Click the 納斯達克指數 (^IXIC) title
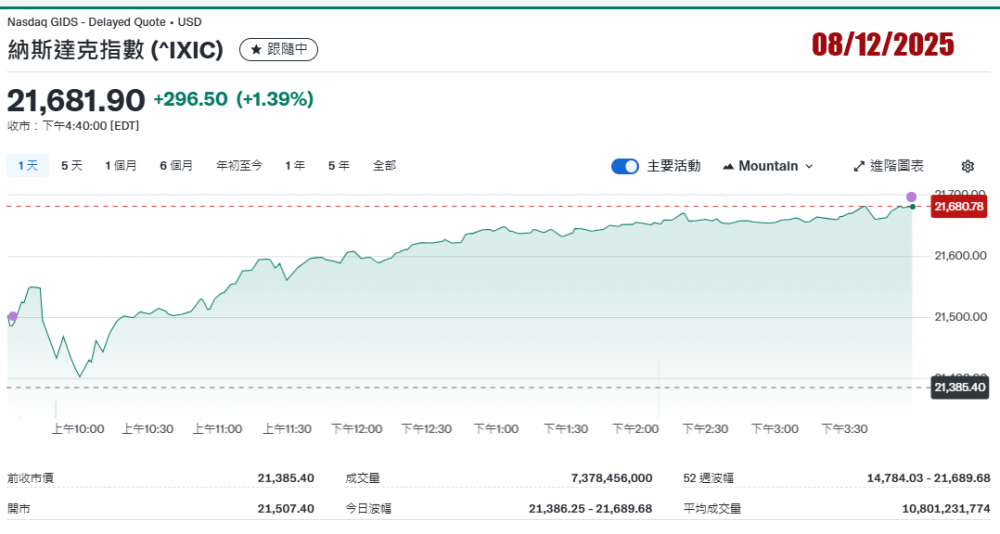 (115, 49)
